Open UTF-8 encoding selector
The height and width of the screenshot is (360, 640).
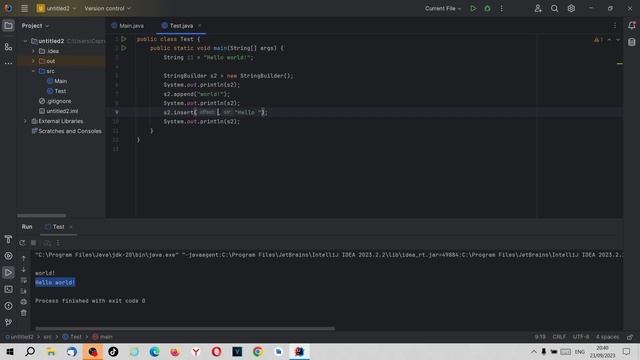coord(581,337)
